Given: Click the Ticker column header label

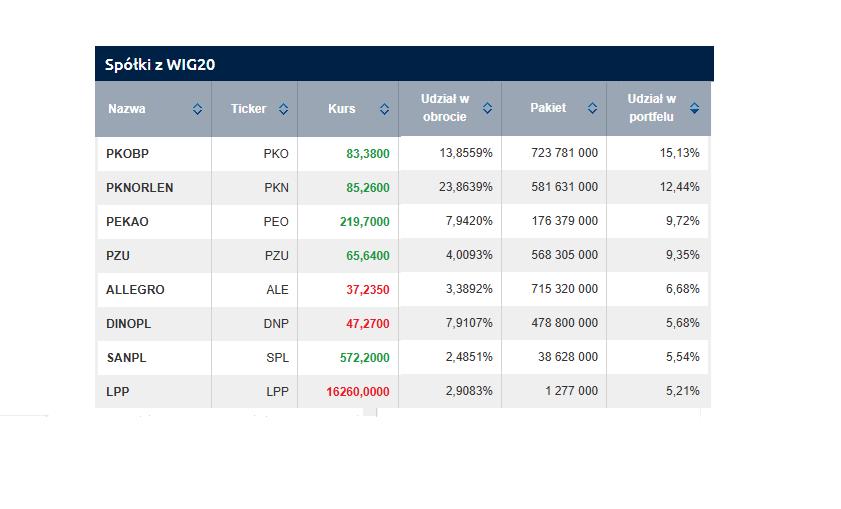Looking at the screenshot, I should pyautogui.click(x=248, y=109).
